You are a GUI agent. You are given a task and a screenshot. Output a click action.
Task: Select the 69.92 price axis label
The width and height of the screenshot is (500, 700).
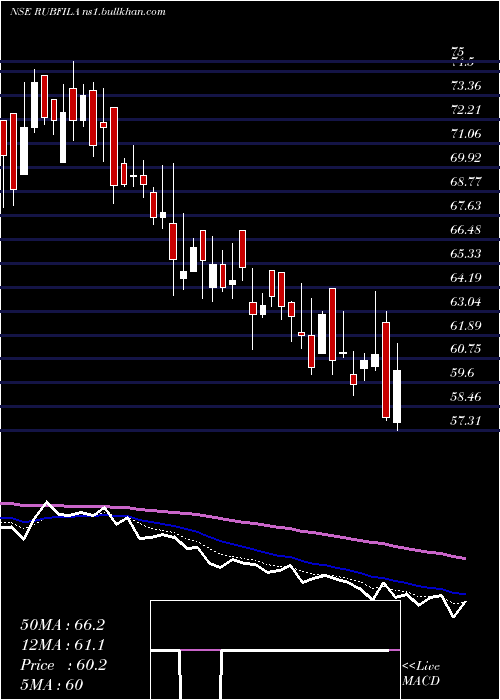coord(466,158)
